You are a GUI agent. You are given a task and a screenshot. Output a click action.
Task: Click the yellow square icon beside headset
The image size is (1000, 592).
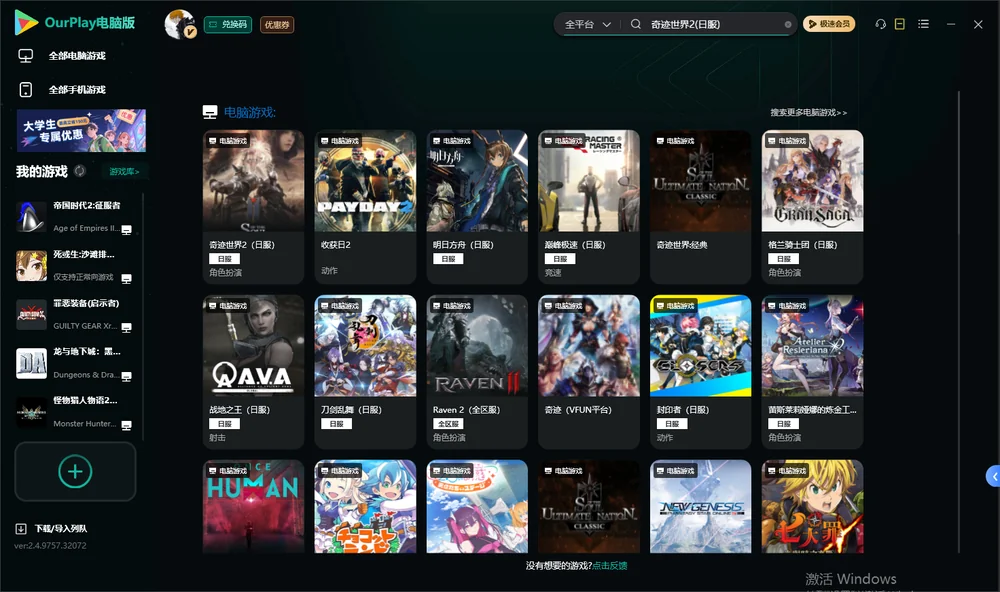pos(899,24)
